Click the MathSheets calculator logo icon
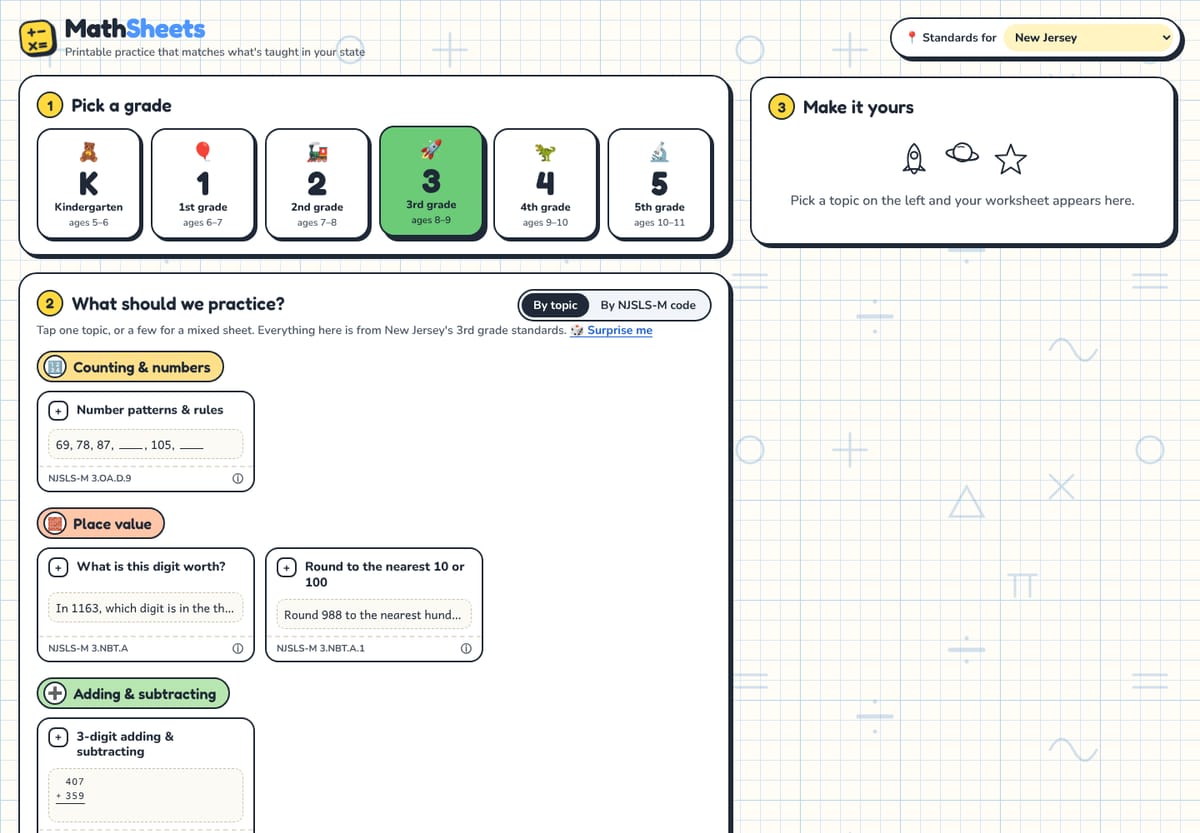This screenshot has height=833, width=1200. (37, 38)
